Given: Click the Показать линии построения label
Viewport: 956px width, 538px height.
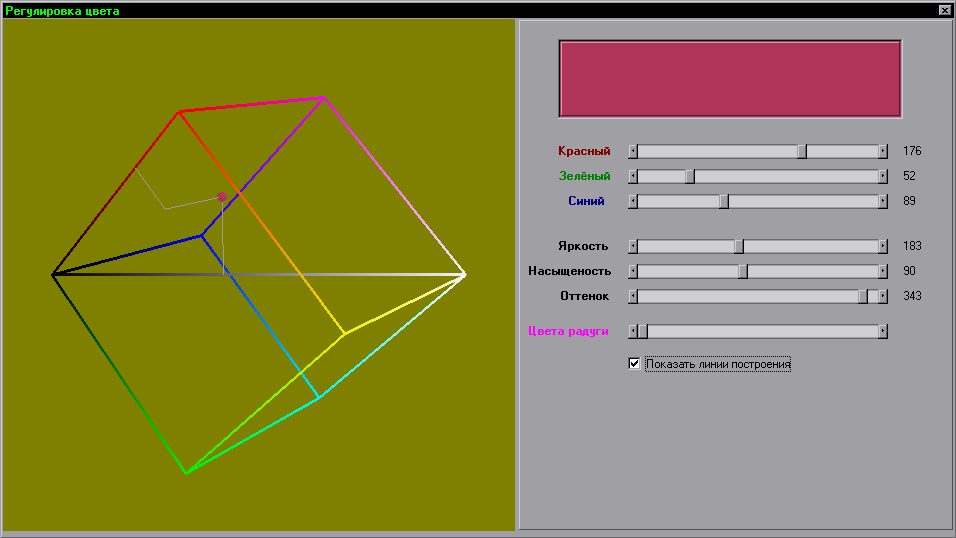Looking at the screenshot, I should 718,364.
